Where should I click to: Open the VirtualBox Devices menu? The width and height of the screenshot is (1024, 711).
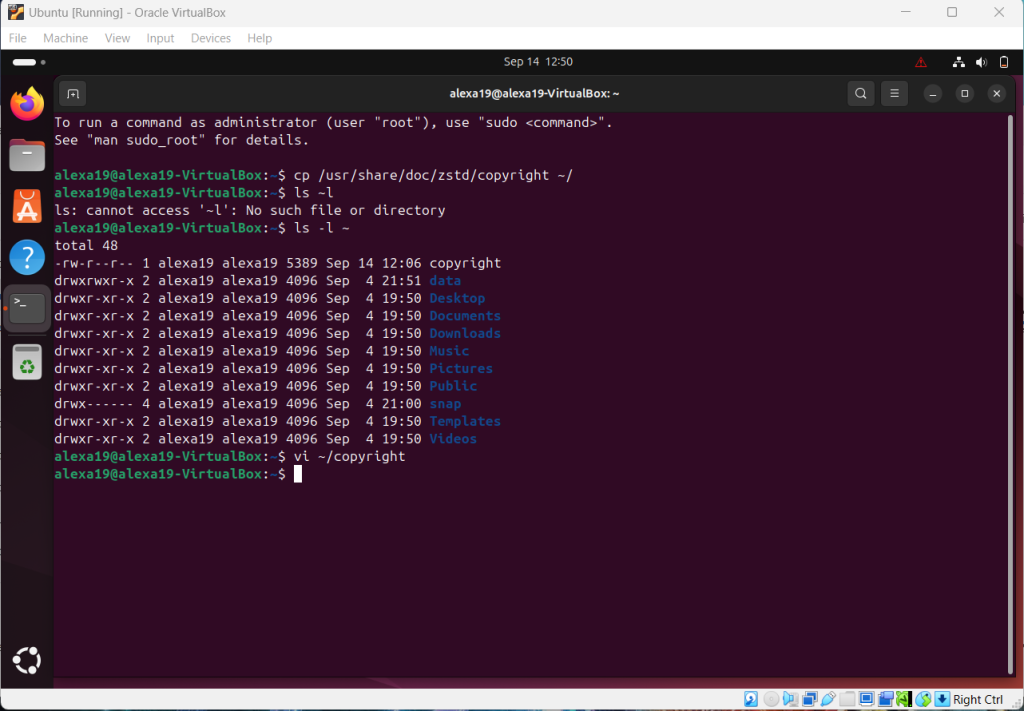(210, 38)
